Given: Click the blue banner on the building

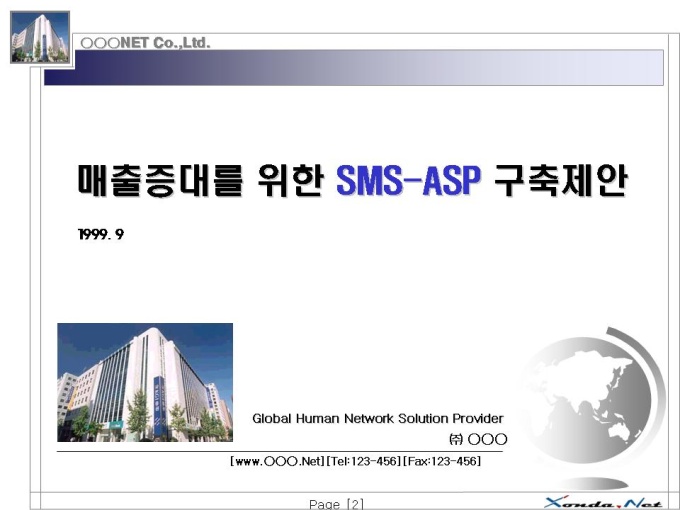Looking at the screenshot, I should click(159, 406).
